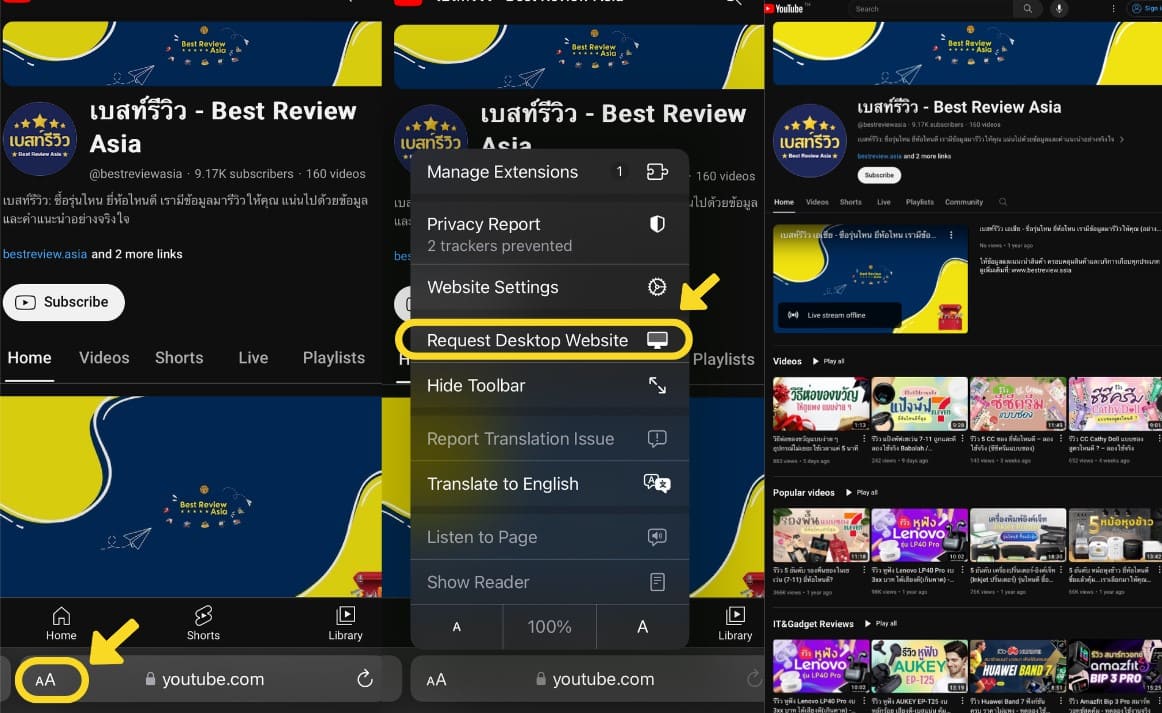Viewport: 1162px width, 713px height.
Task: Reset zoom by tapping the 100% value
Action: pos(549,627)
